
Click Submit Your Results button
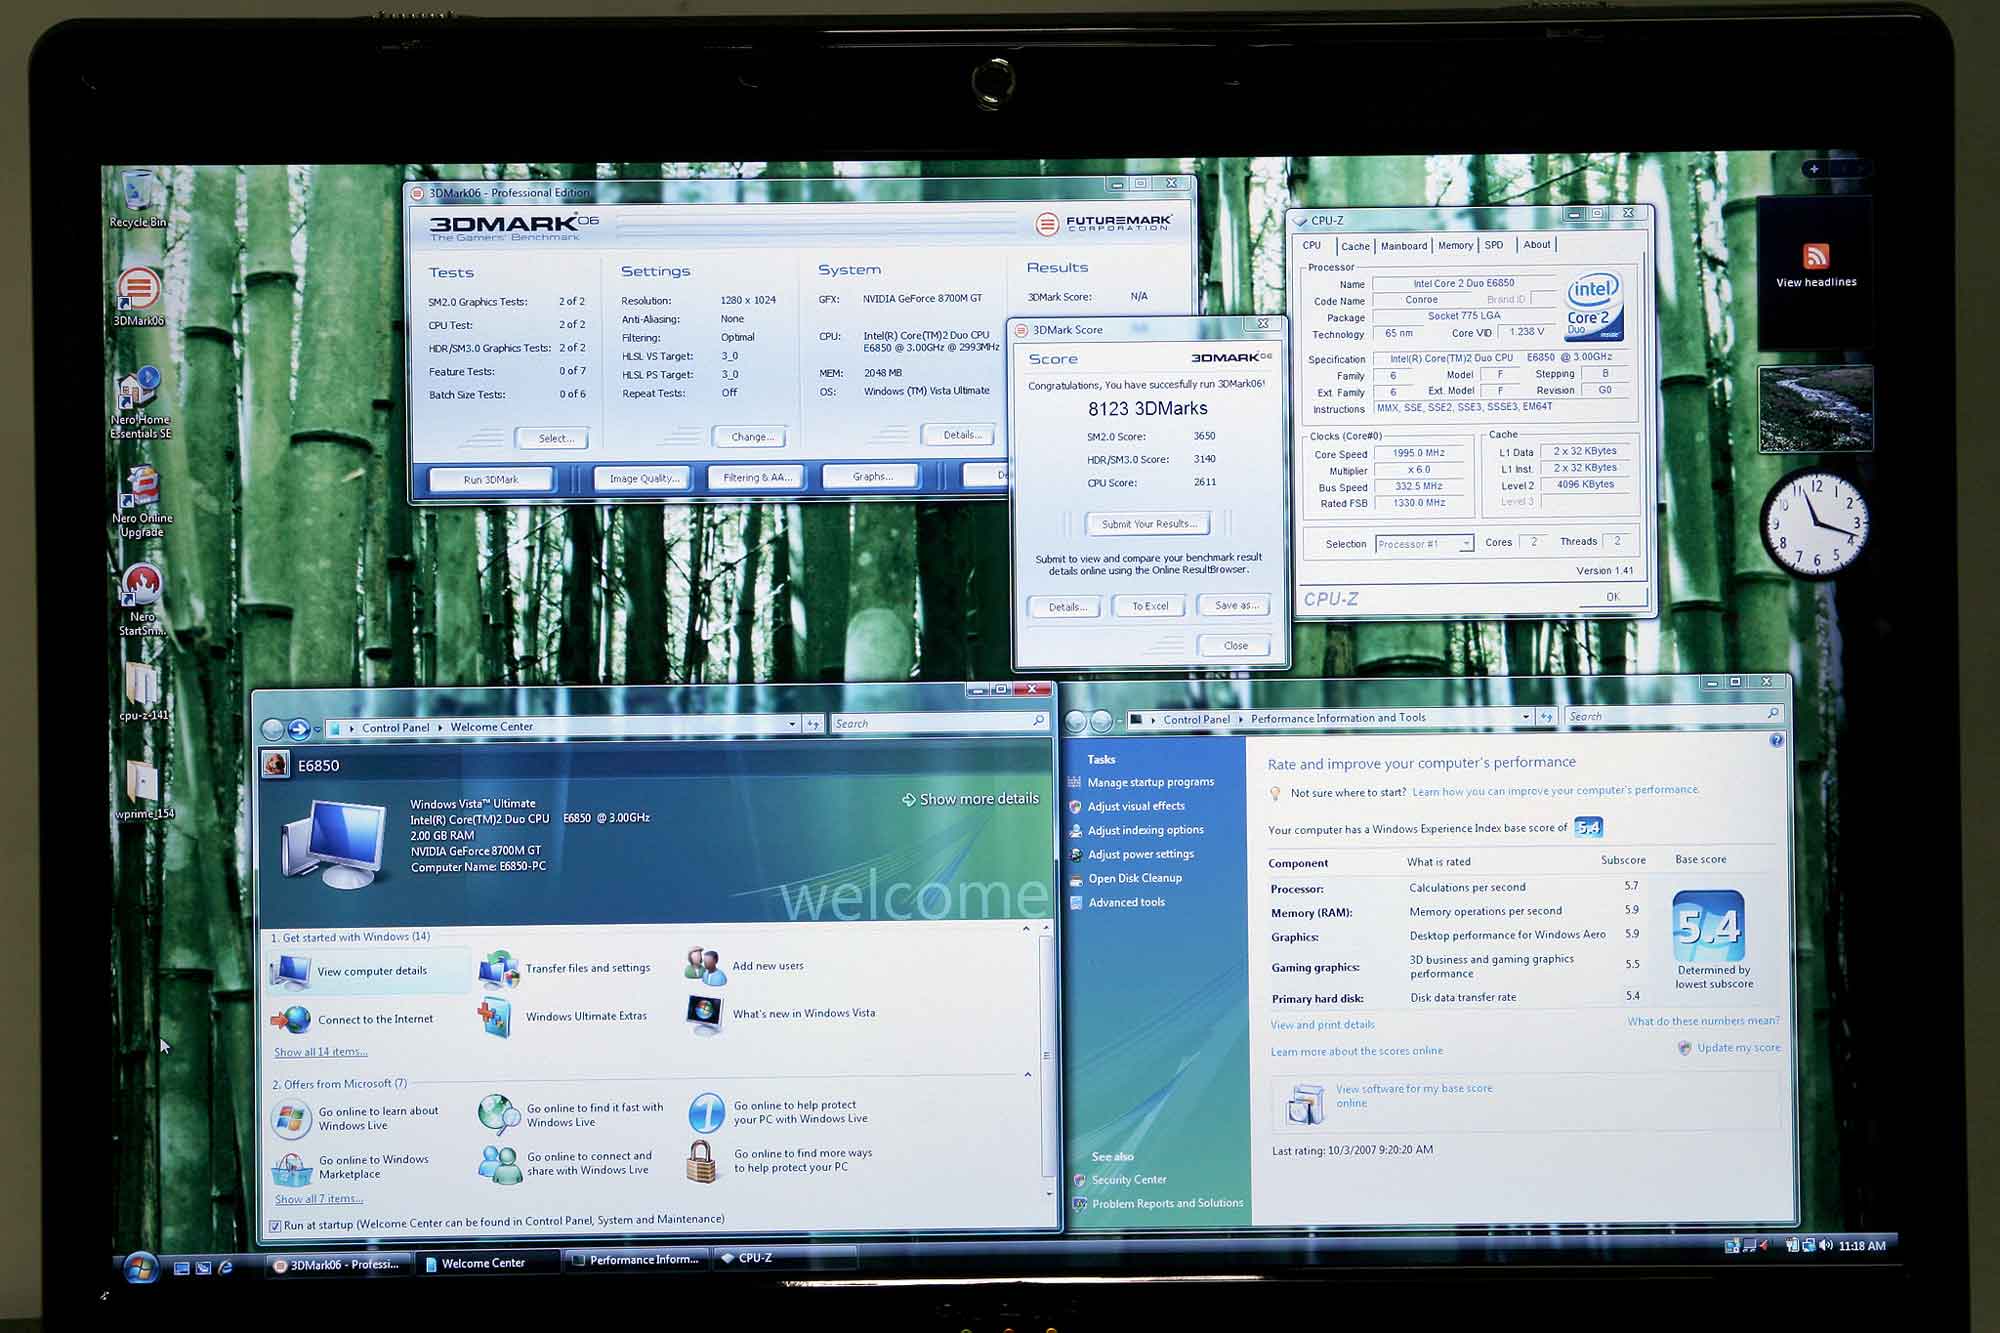[x=1148, y=524]
